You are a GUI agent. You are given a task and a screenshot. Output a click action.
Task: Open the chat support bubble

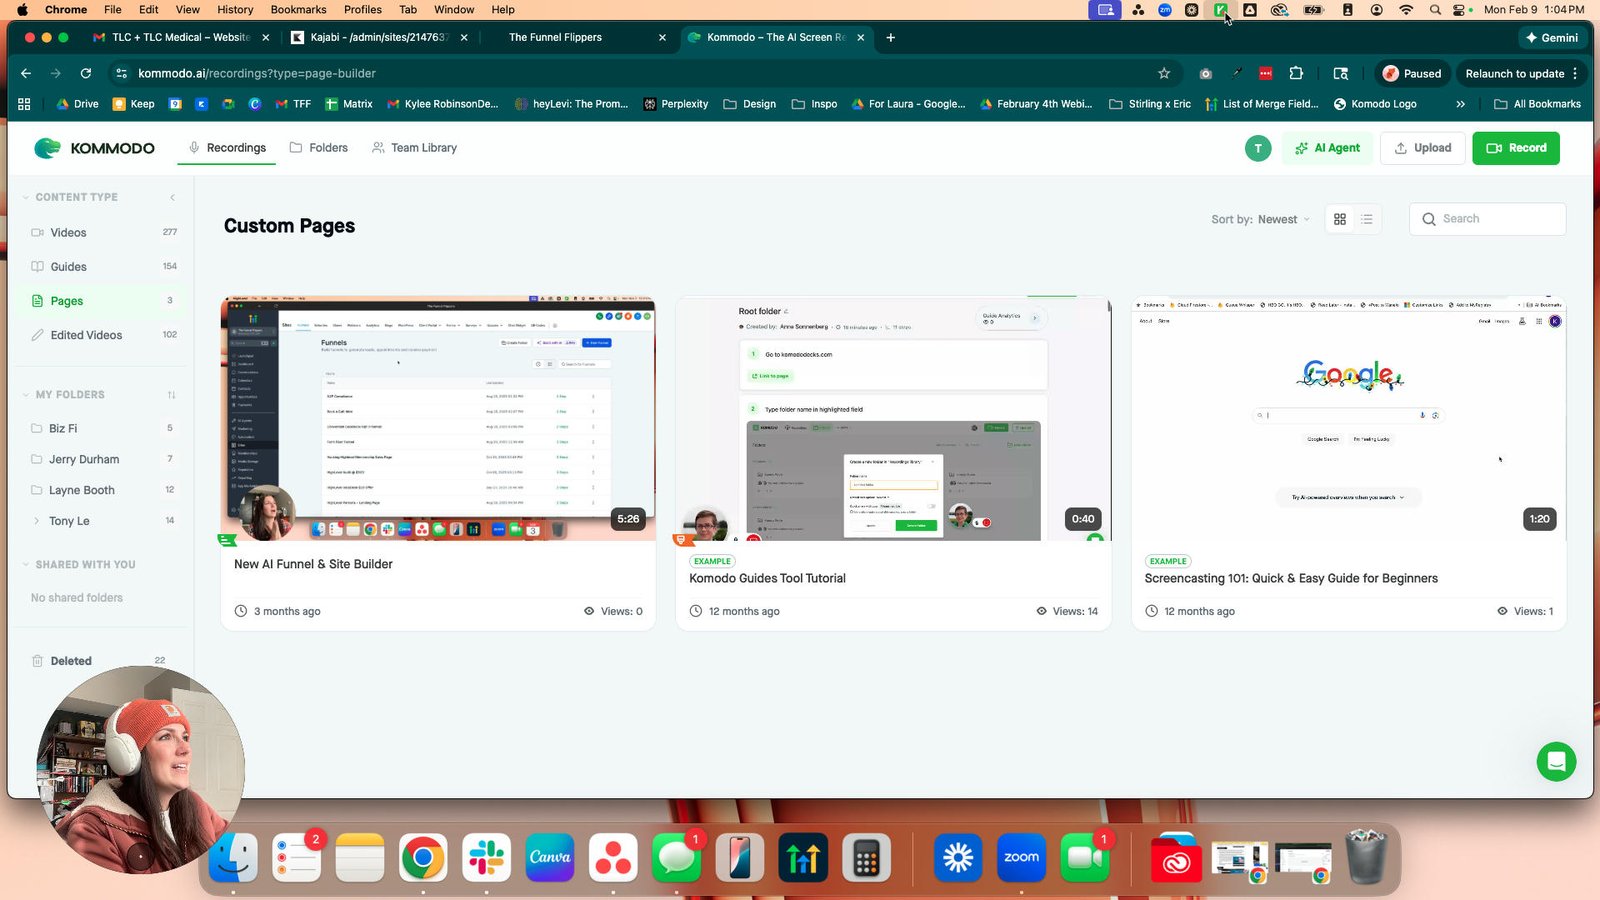point(1556,762)
